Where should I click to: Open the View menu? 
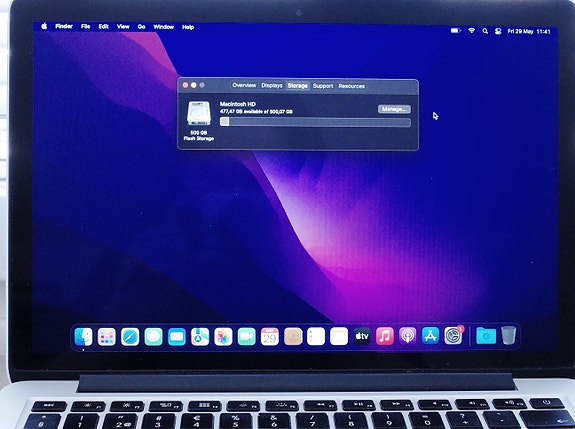tap(123, 26)
